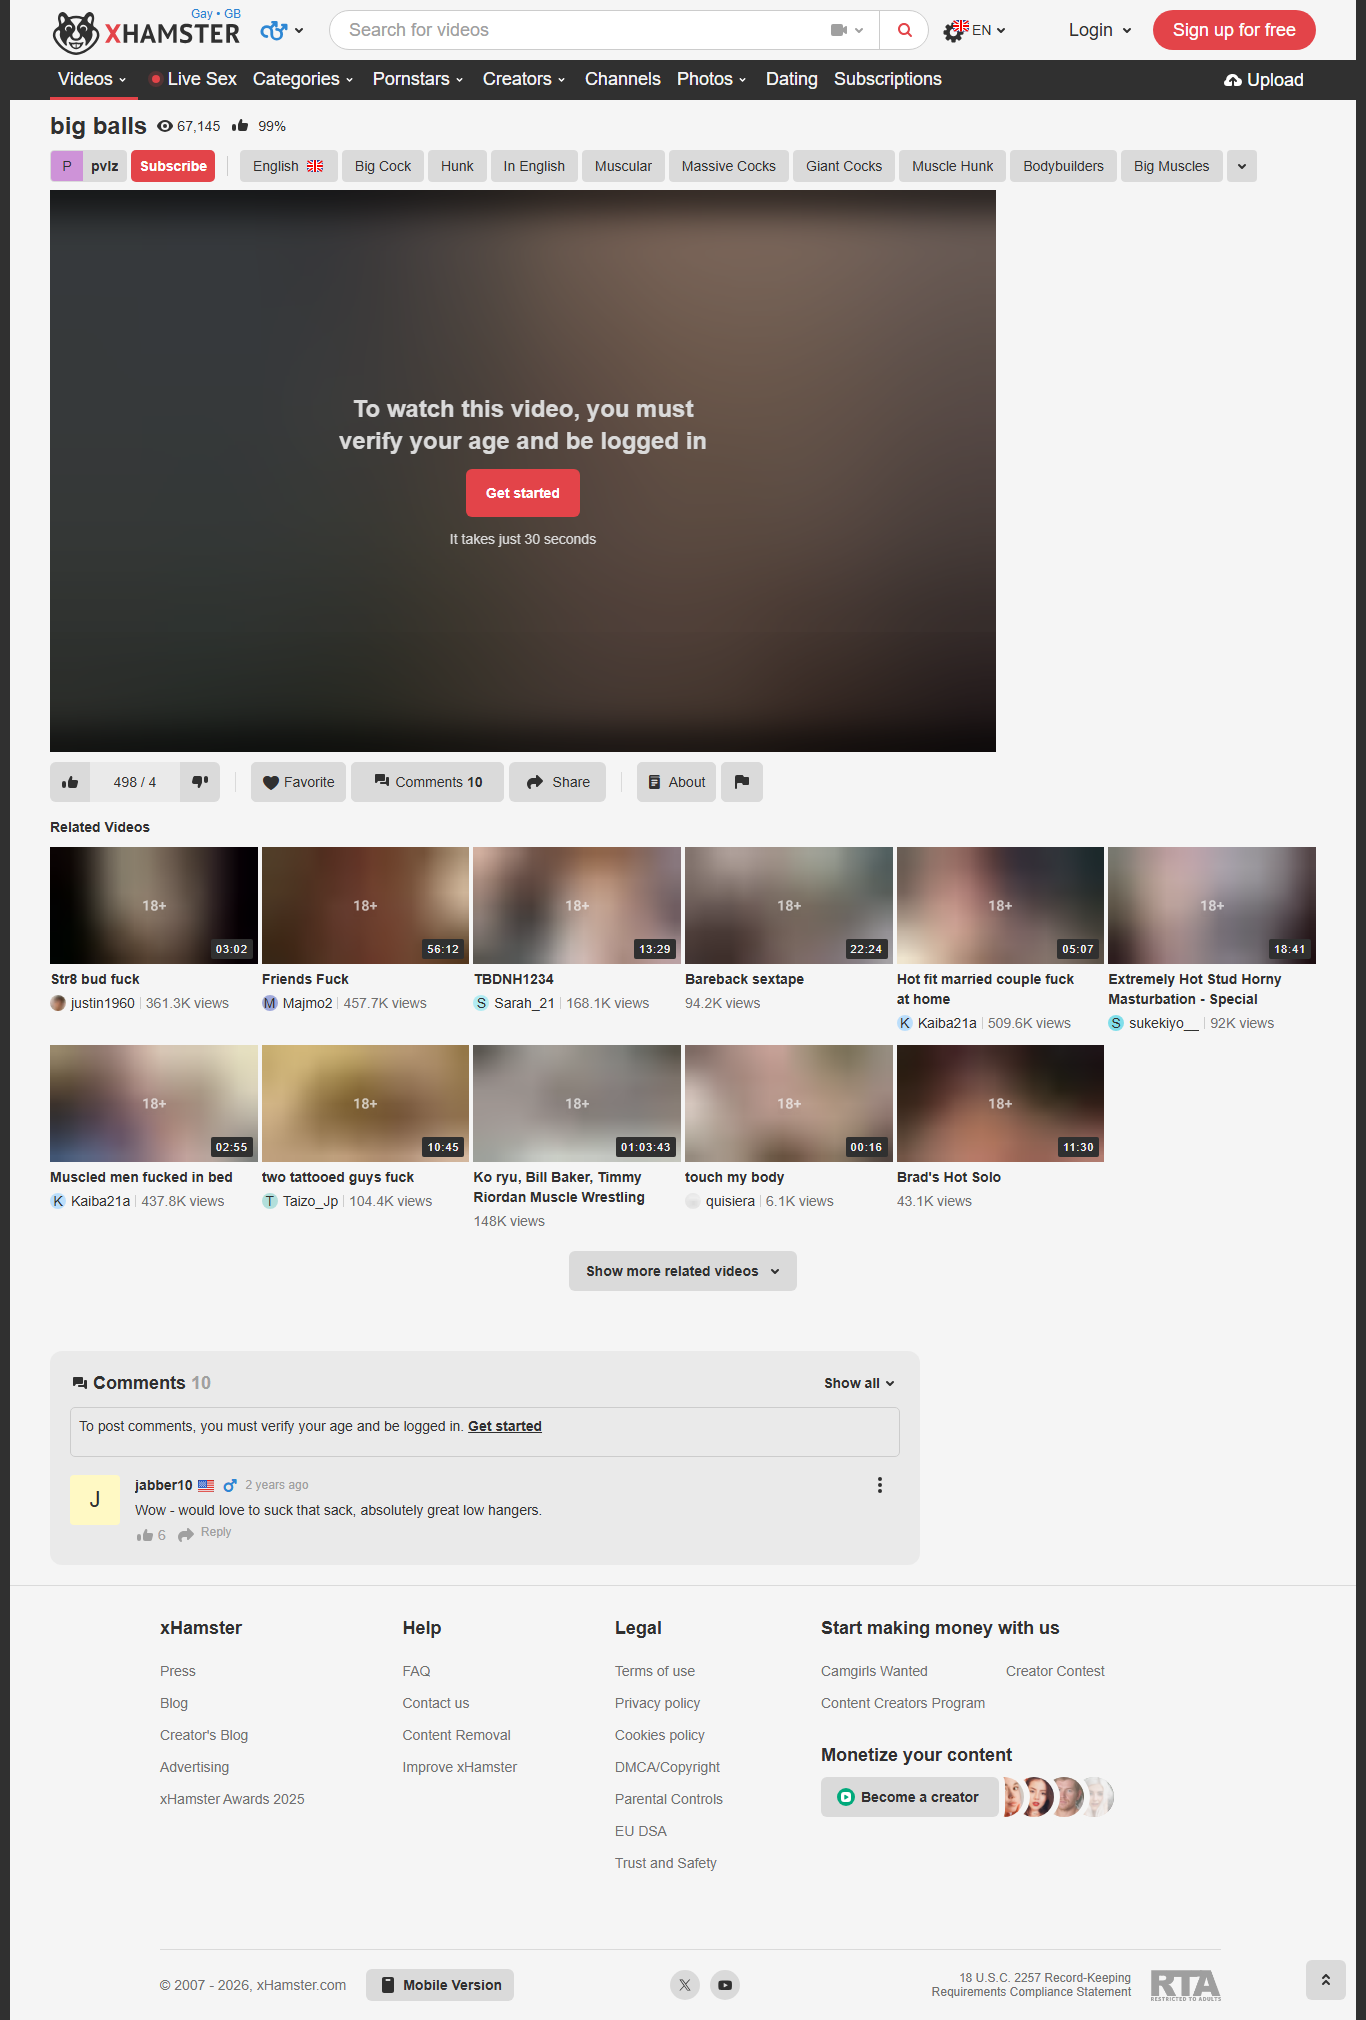Reply to jabber10's comment
This screenshot has width=1366, height=2020.
click(x=205, y=1533)
